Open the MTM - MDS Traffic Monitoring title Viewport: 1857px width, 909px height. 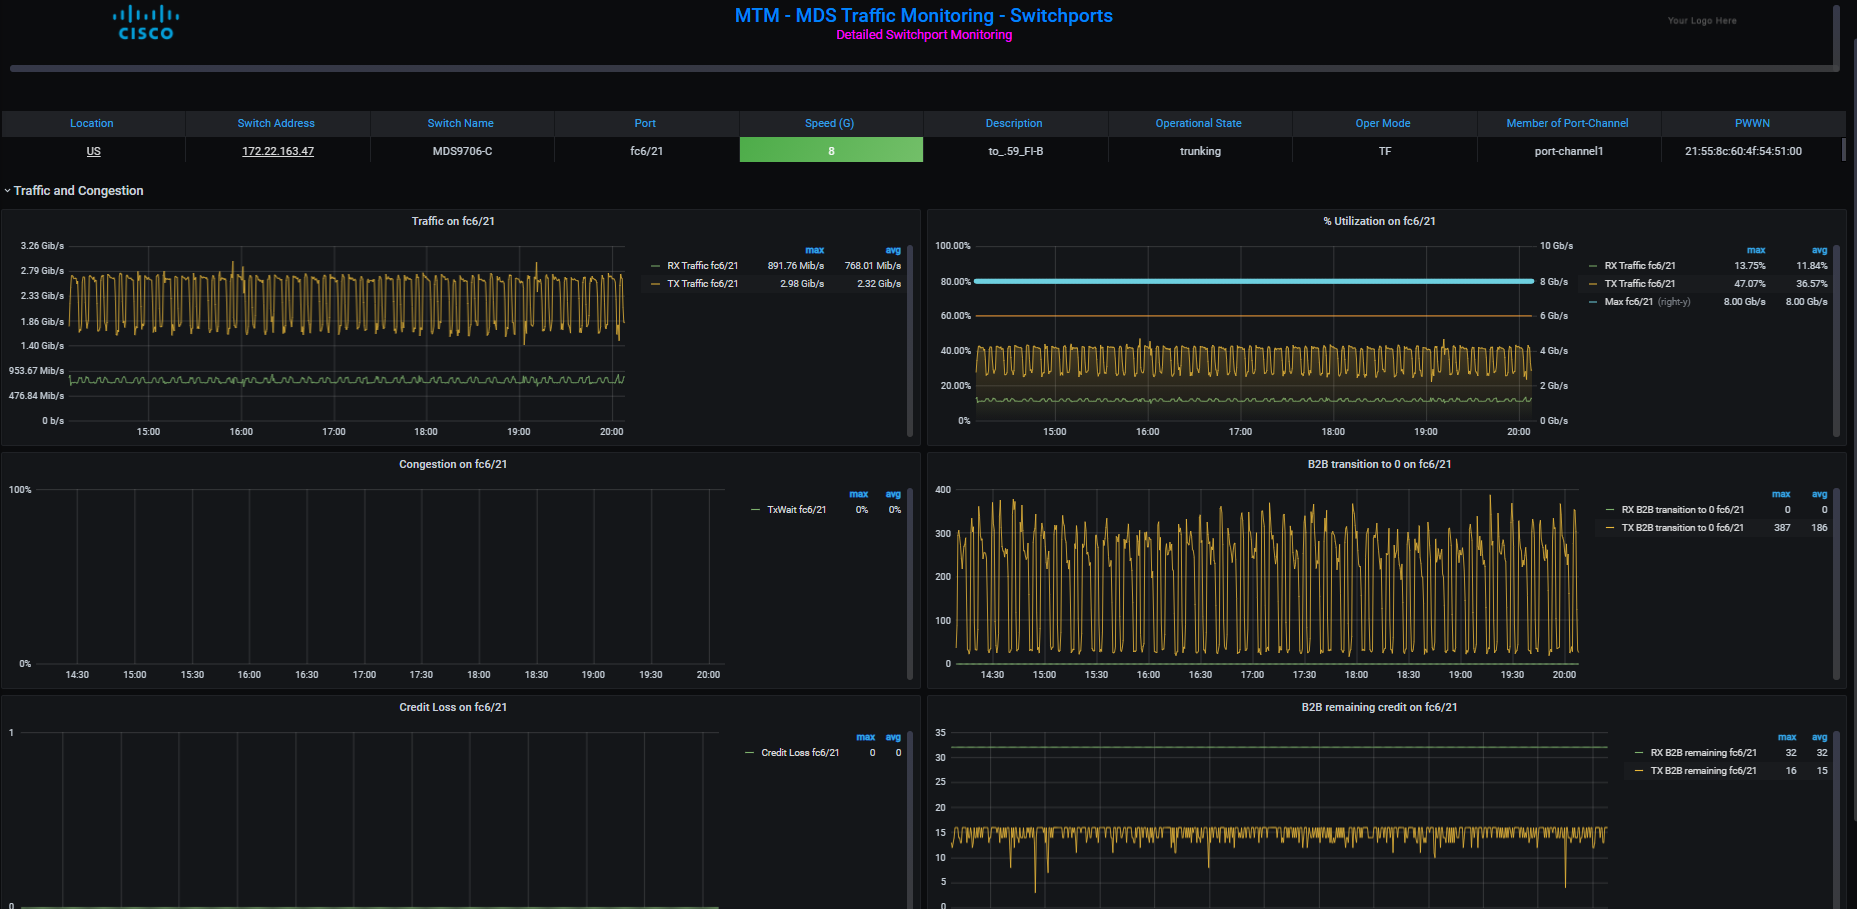pyautogui.click(x=923, y=16)
